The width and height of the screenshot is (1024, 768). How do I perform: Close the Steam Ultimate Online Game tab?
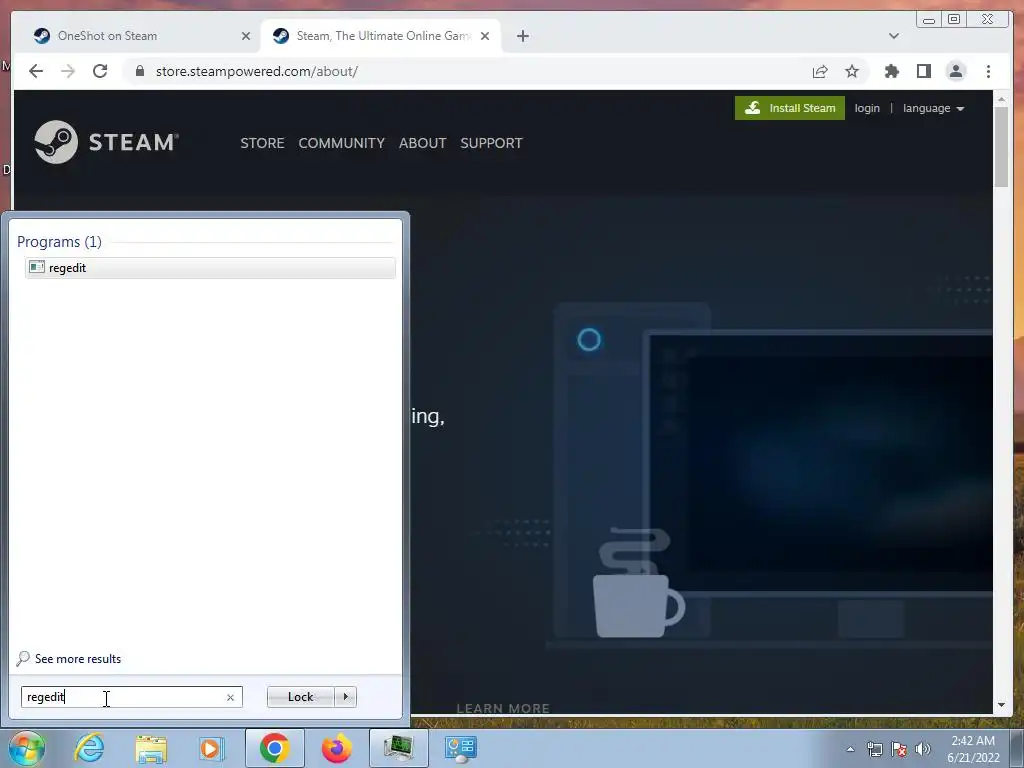coord(485,36)
